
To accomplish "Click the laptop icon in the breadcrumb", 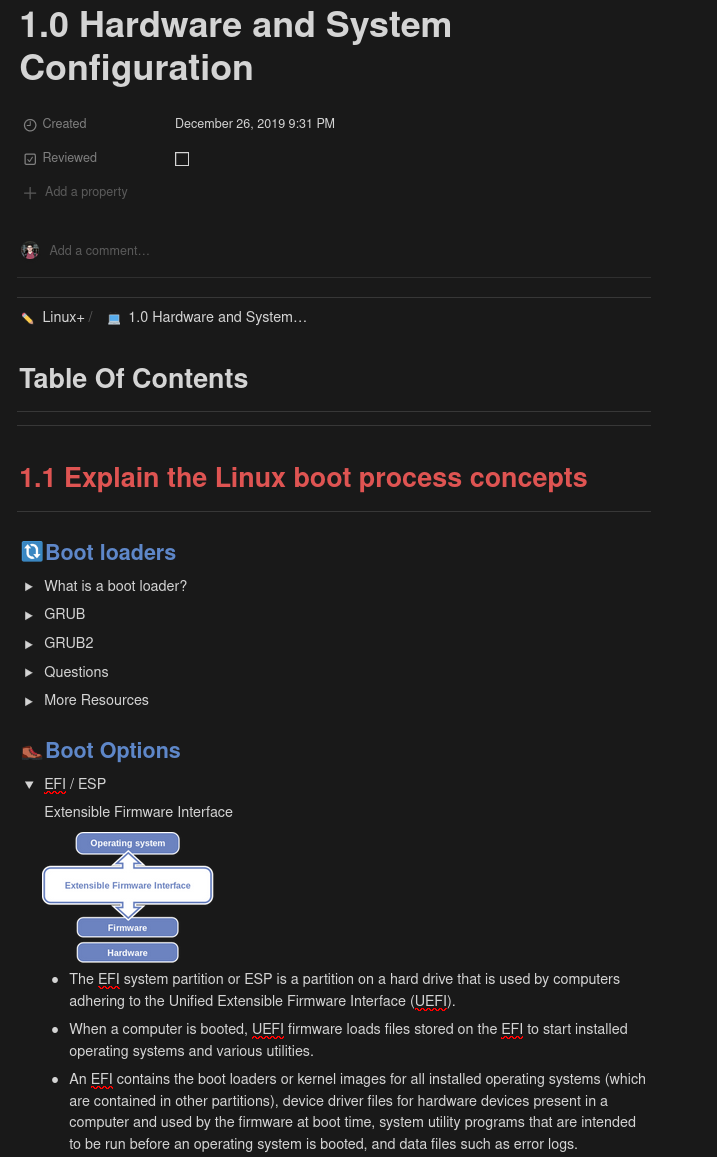I will point(114,318).
